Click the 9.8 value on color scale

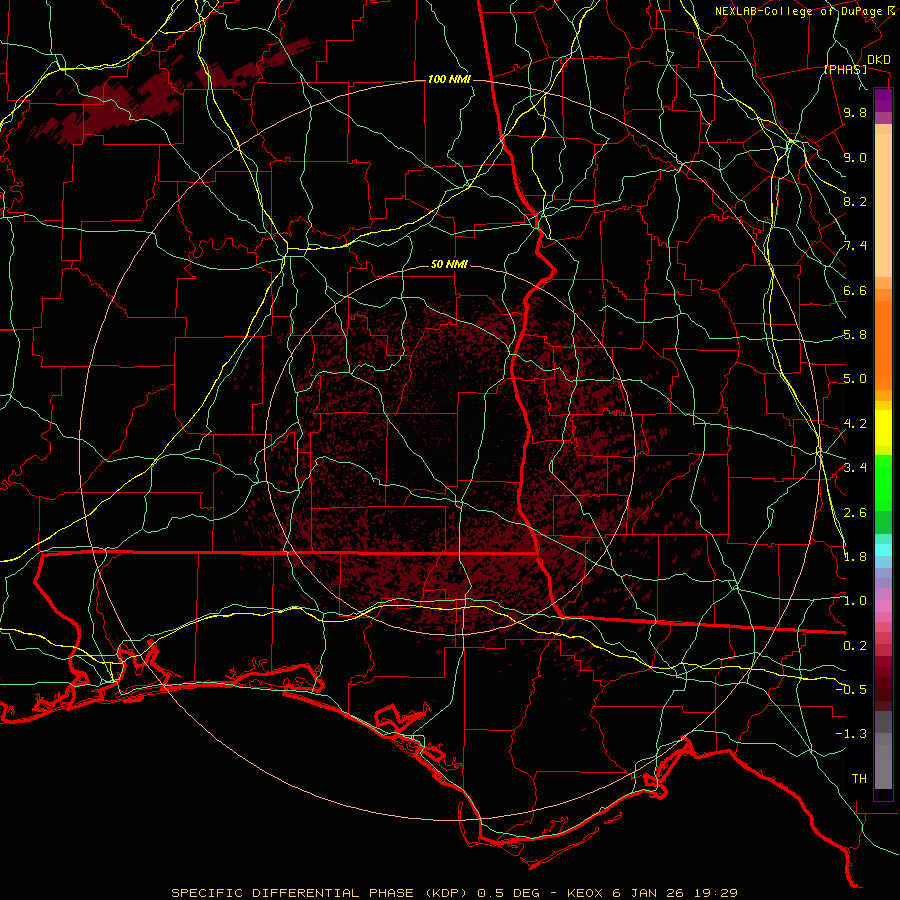pos(855,113)
